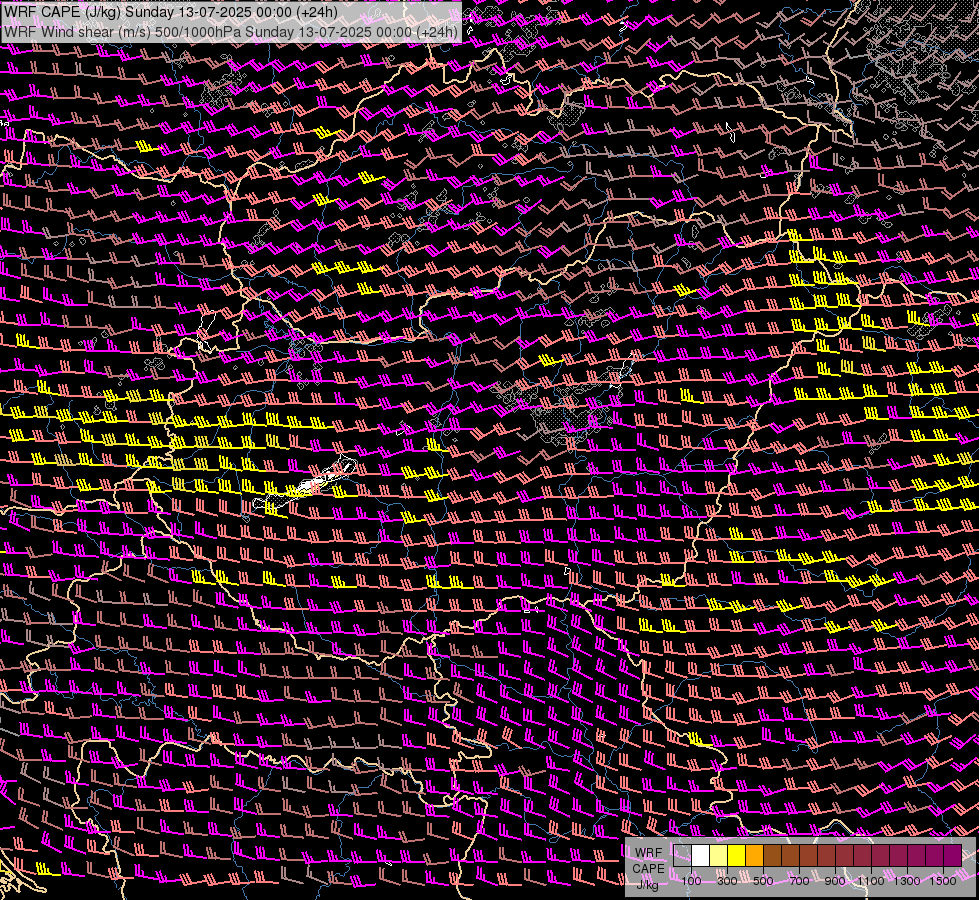
Task: Click the '300' legend tick label
Action: pos(727,881)
